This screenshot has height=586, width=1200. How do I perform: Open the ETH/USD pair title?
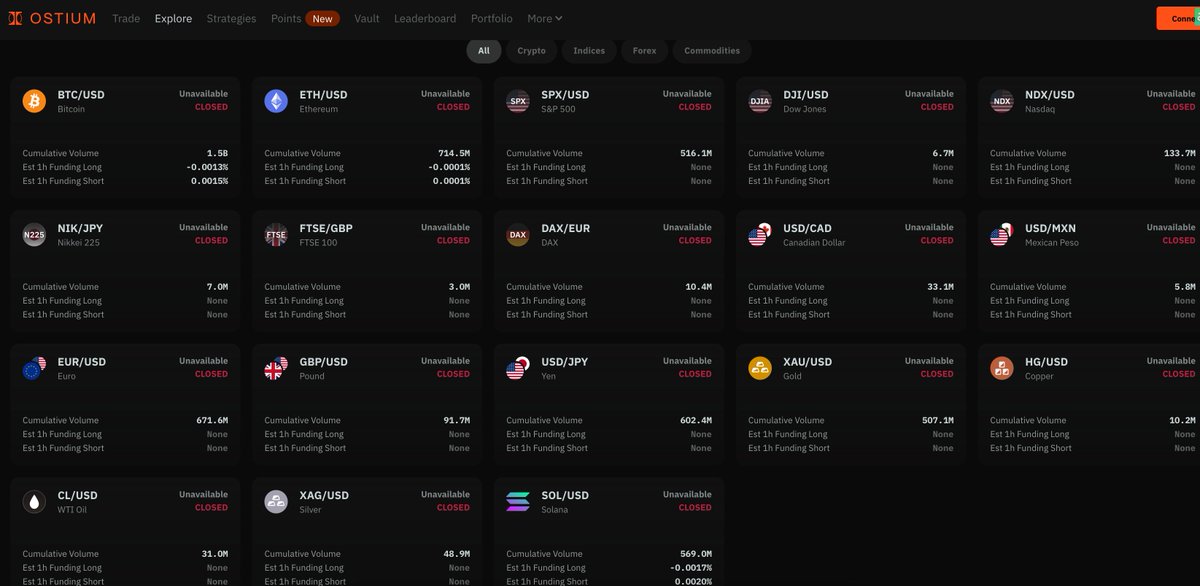323,95
